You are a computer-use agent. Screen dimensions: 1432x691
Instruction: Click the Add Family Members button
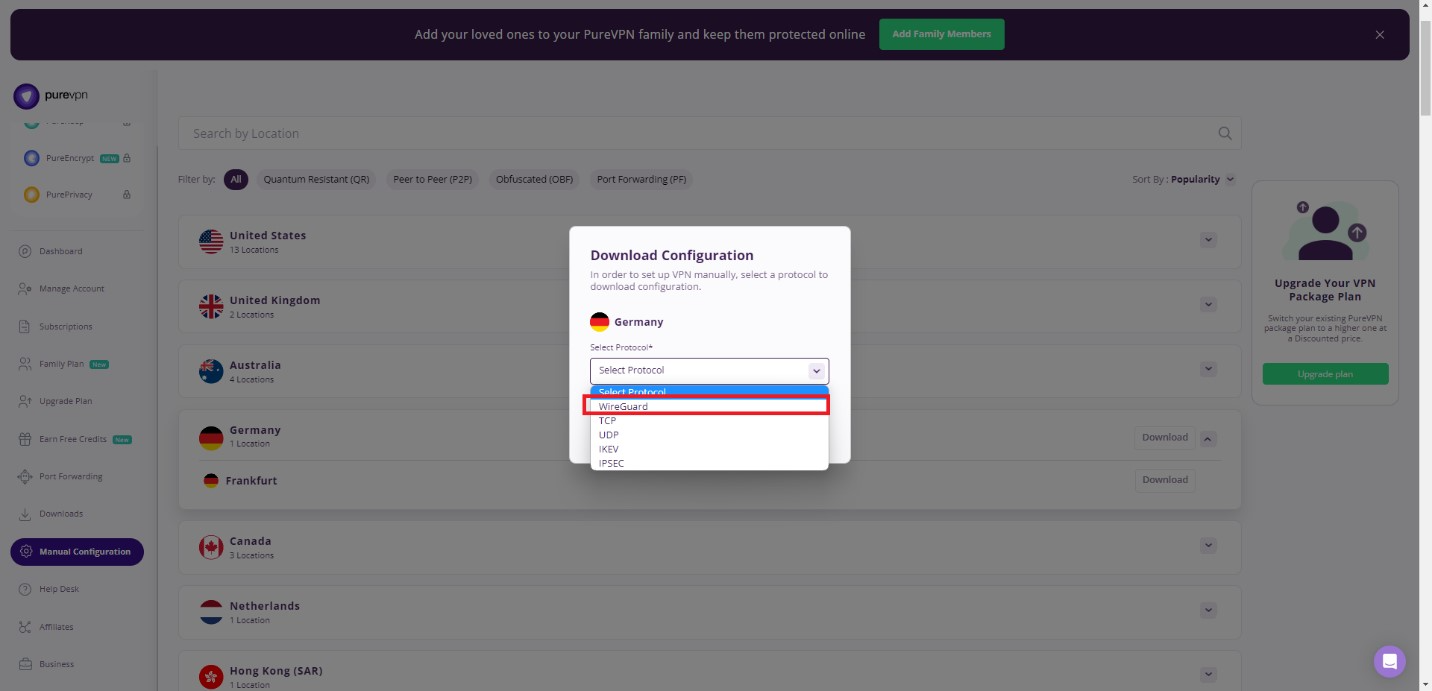tap(941, 34)
